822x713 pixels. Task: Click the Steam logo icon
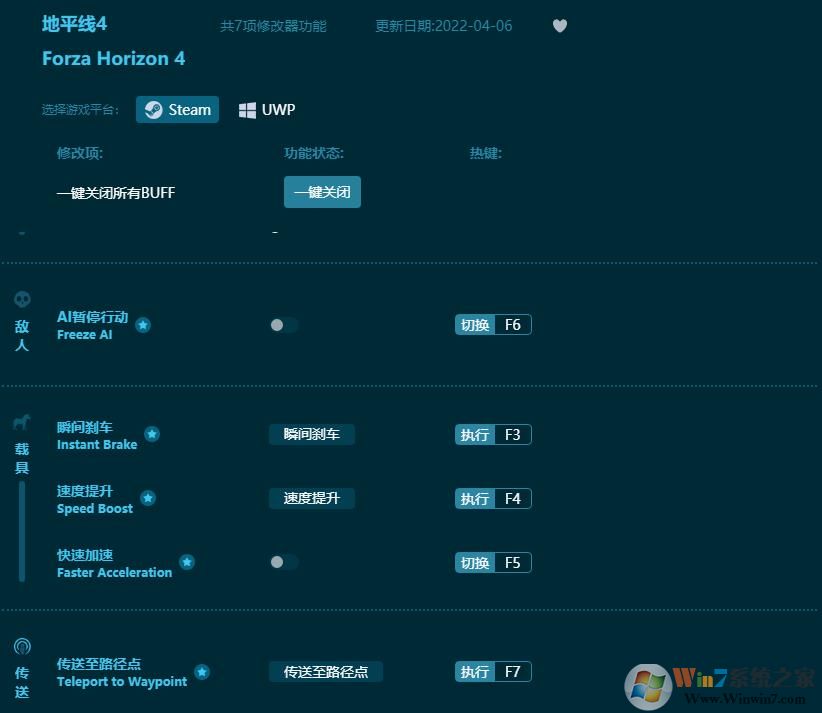tap(153, 110)
